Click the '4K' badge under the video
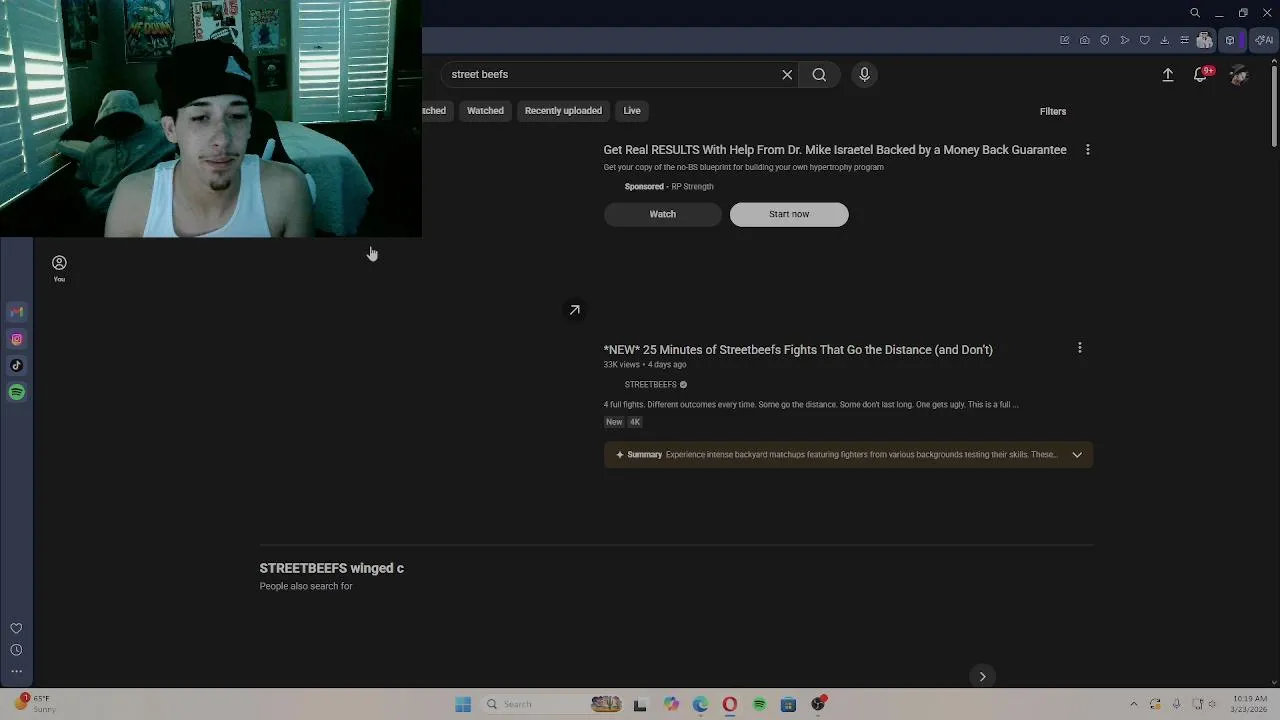Image resolution: width=1280 pixels, height=720 pixels. click(x=634, y=422)
